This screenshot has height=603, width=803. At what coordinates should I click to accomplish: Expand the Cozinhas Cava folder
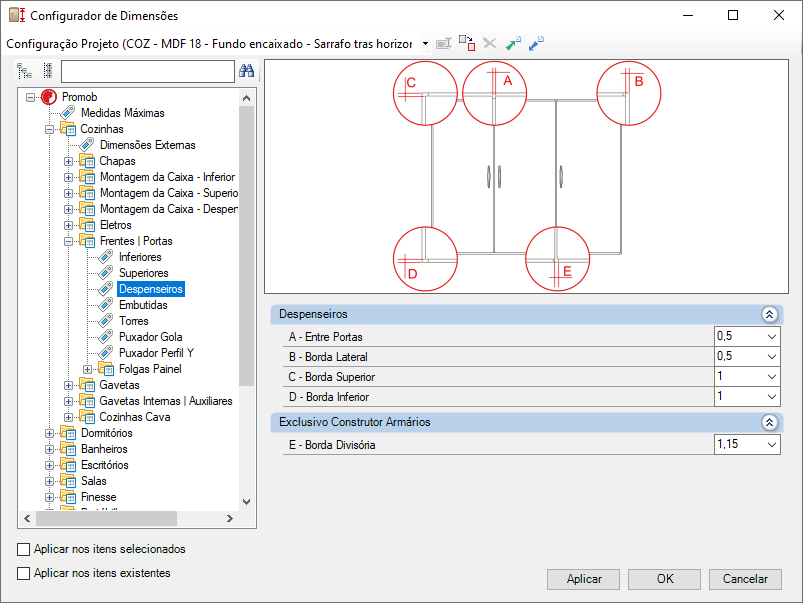tap(68, 417)
